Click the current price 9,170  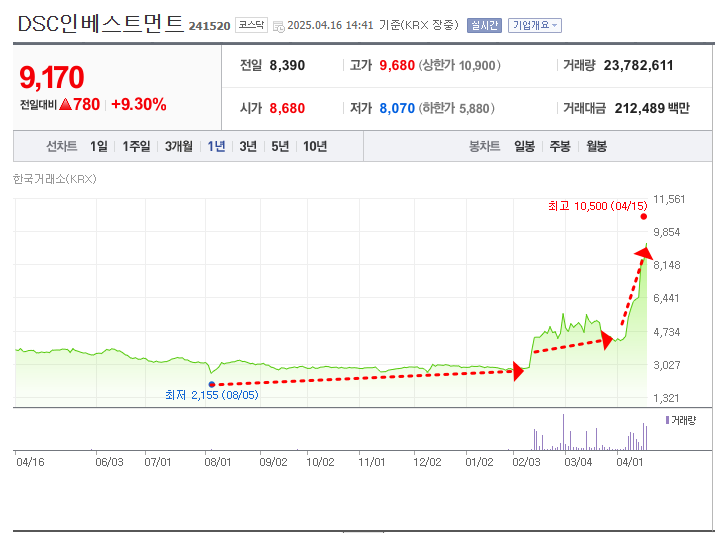click(52, 77)
